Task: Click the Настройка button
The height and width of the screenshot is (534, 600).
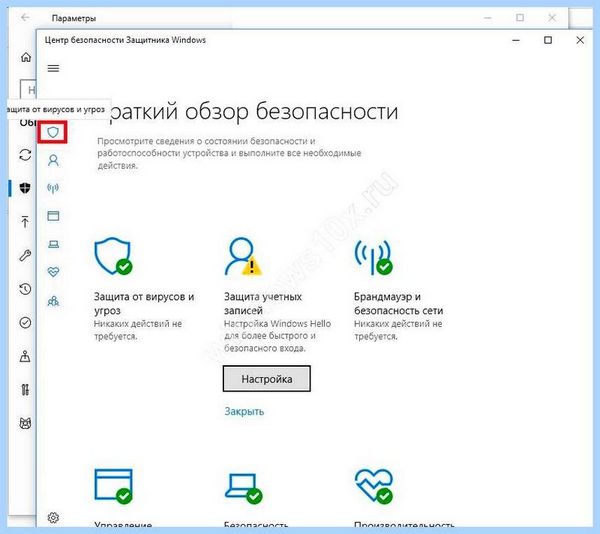Action: 267,379
